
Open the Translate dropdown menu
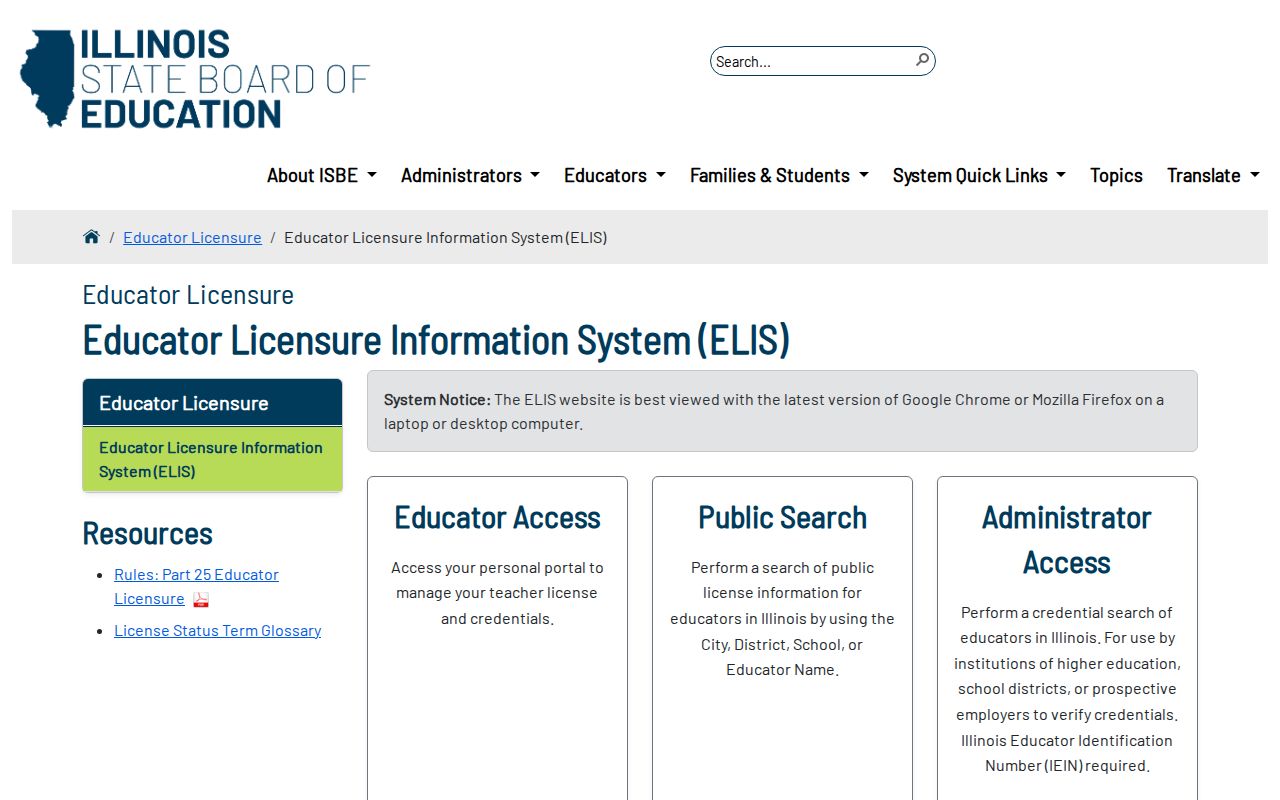1213,175
